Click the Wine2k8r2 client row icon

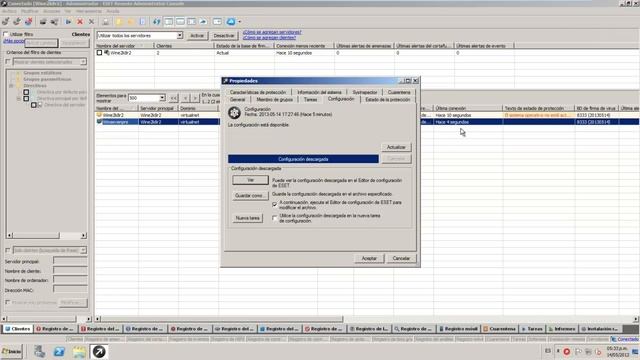(x=99, y=115)
